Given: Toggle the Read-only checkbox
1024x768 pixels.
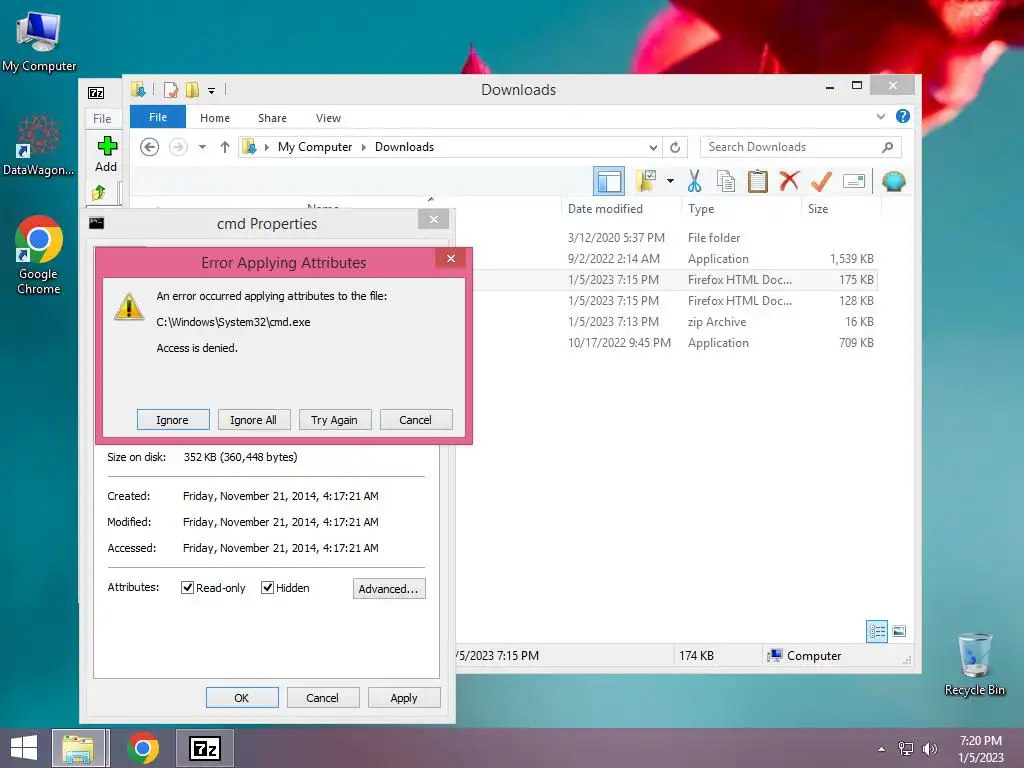Looking at the screenshot, I should [187, 588].
